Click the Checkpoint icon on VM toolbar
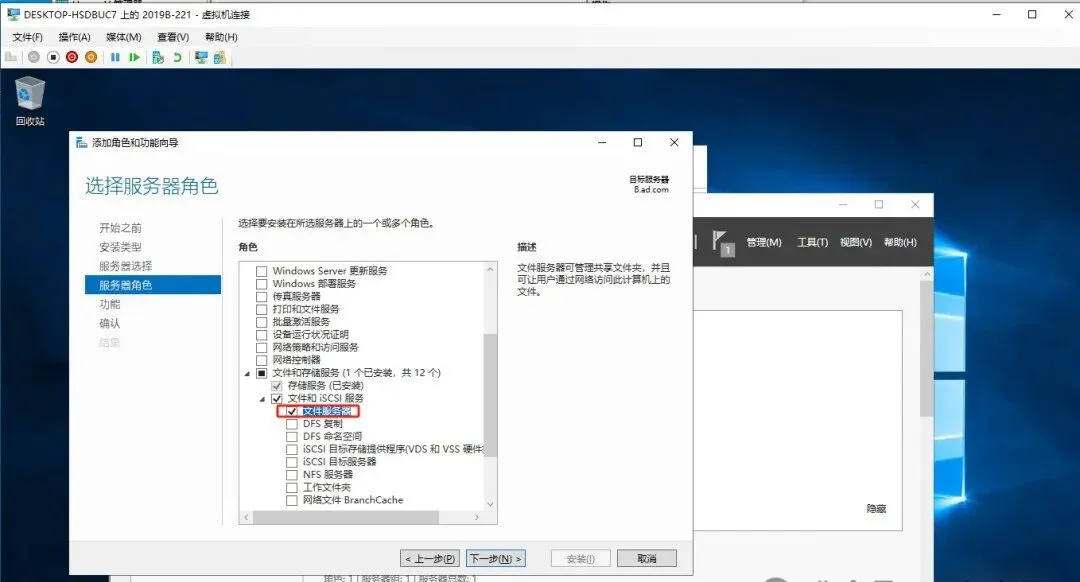The width and height of the screenshot is (1080, 582). point(157,57)
